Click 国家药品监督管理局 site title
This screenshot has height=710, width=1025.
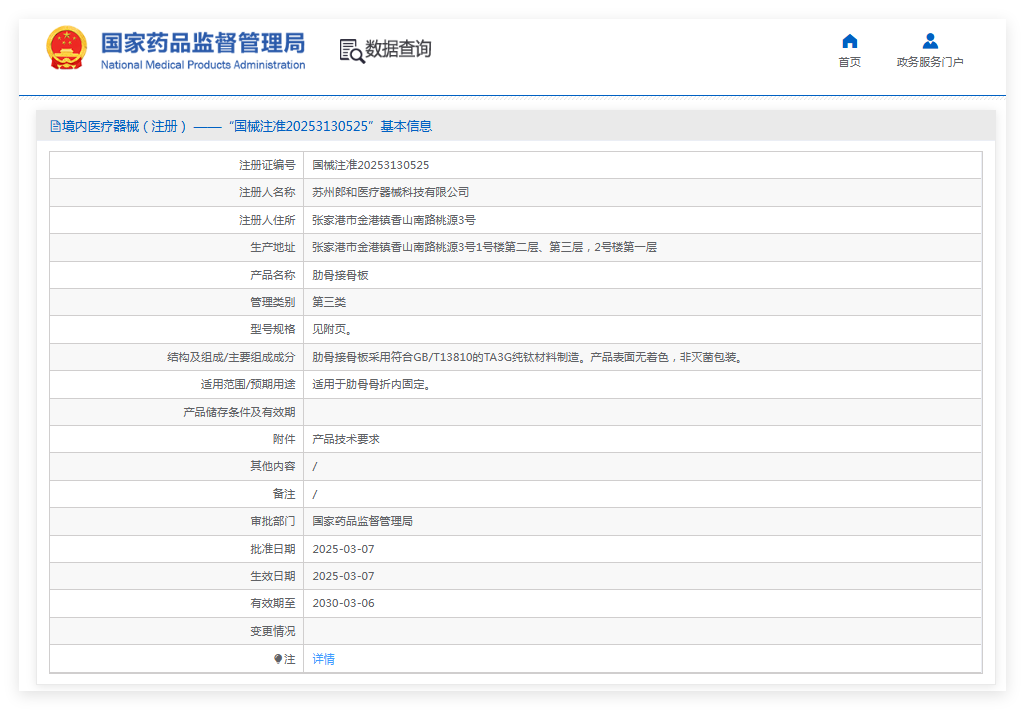[x=203, y=43]
